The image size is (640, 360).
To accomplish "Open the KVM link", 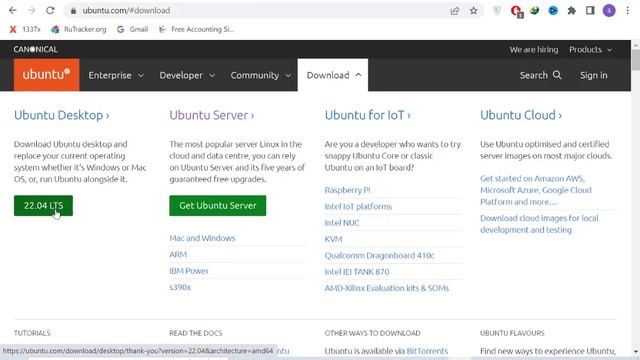I will (333, 239).
